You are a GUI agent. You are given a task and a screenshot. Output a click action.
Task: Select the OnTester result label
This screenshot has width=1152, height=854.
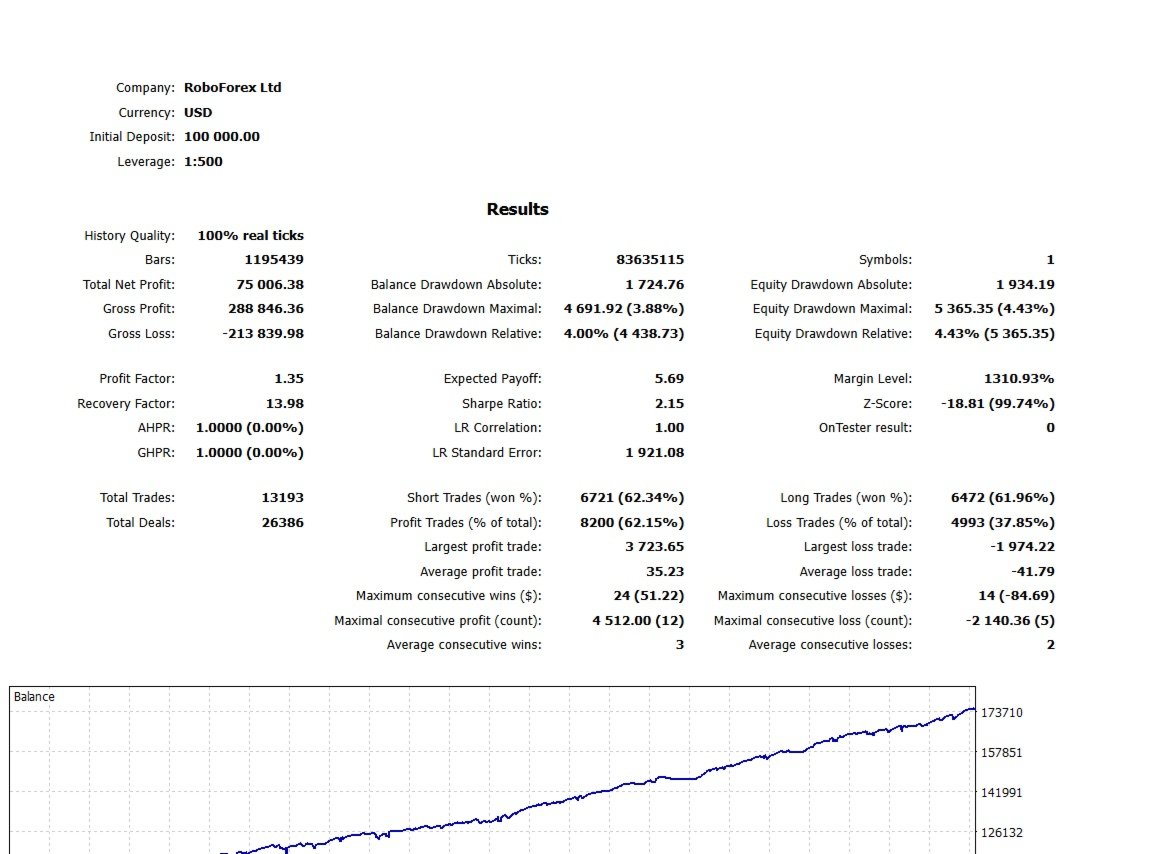point(865,428)
